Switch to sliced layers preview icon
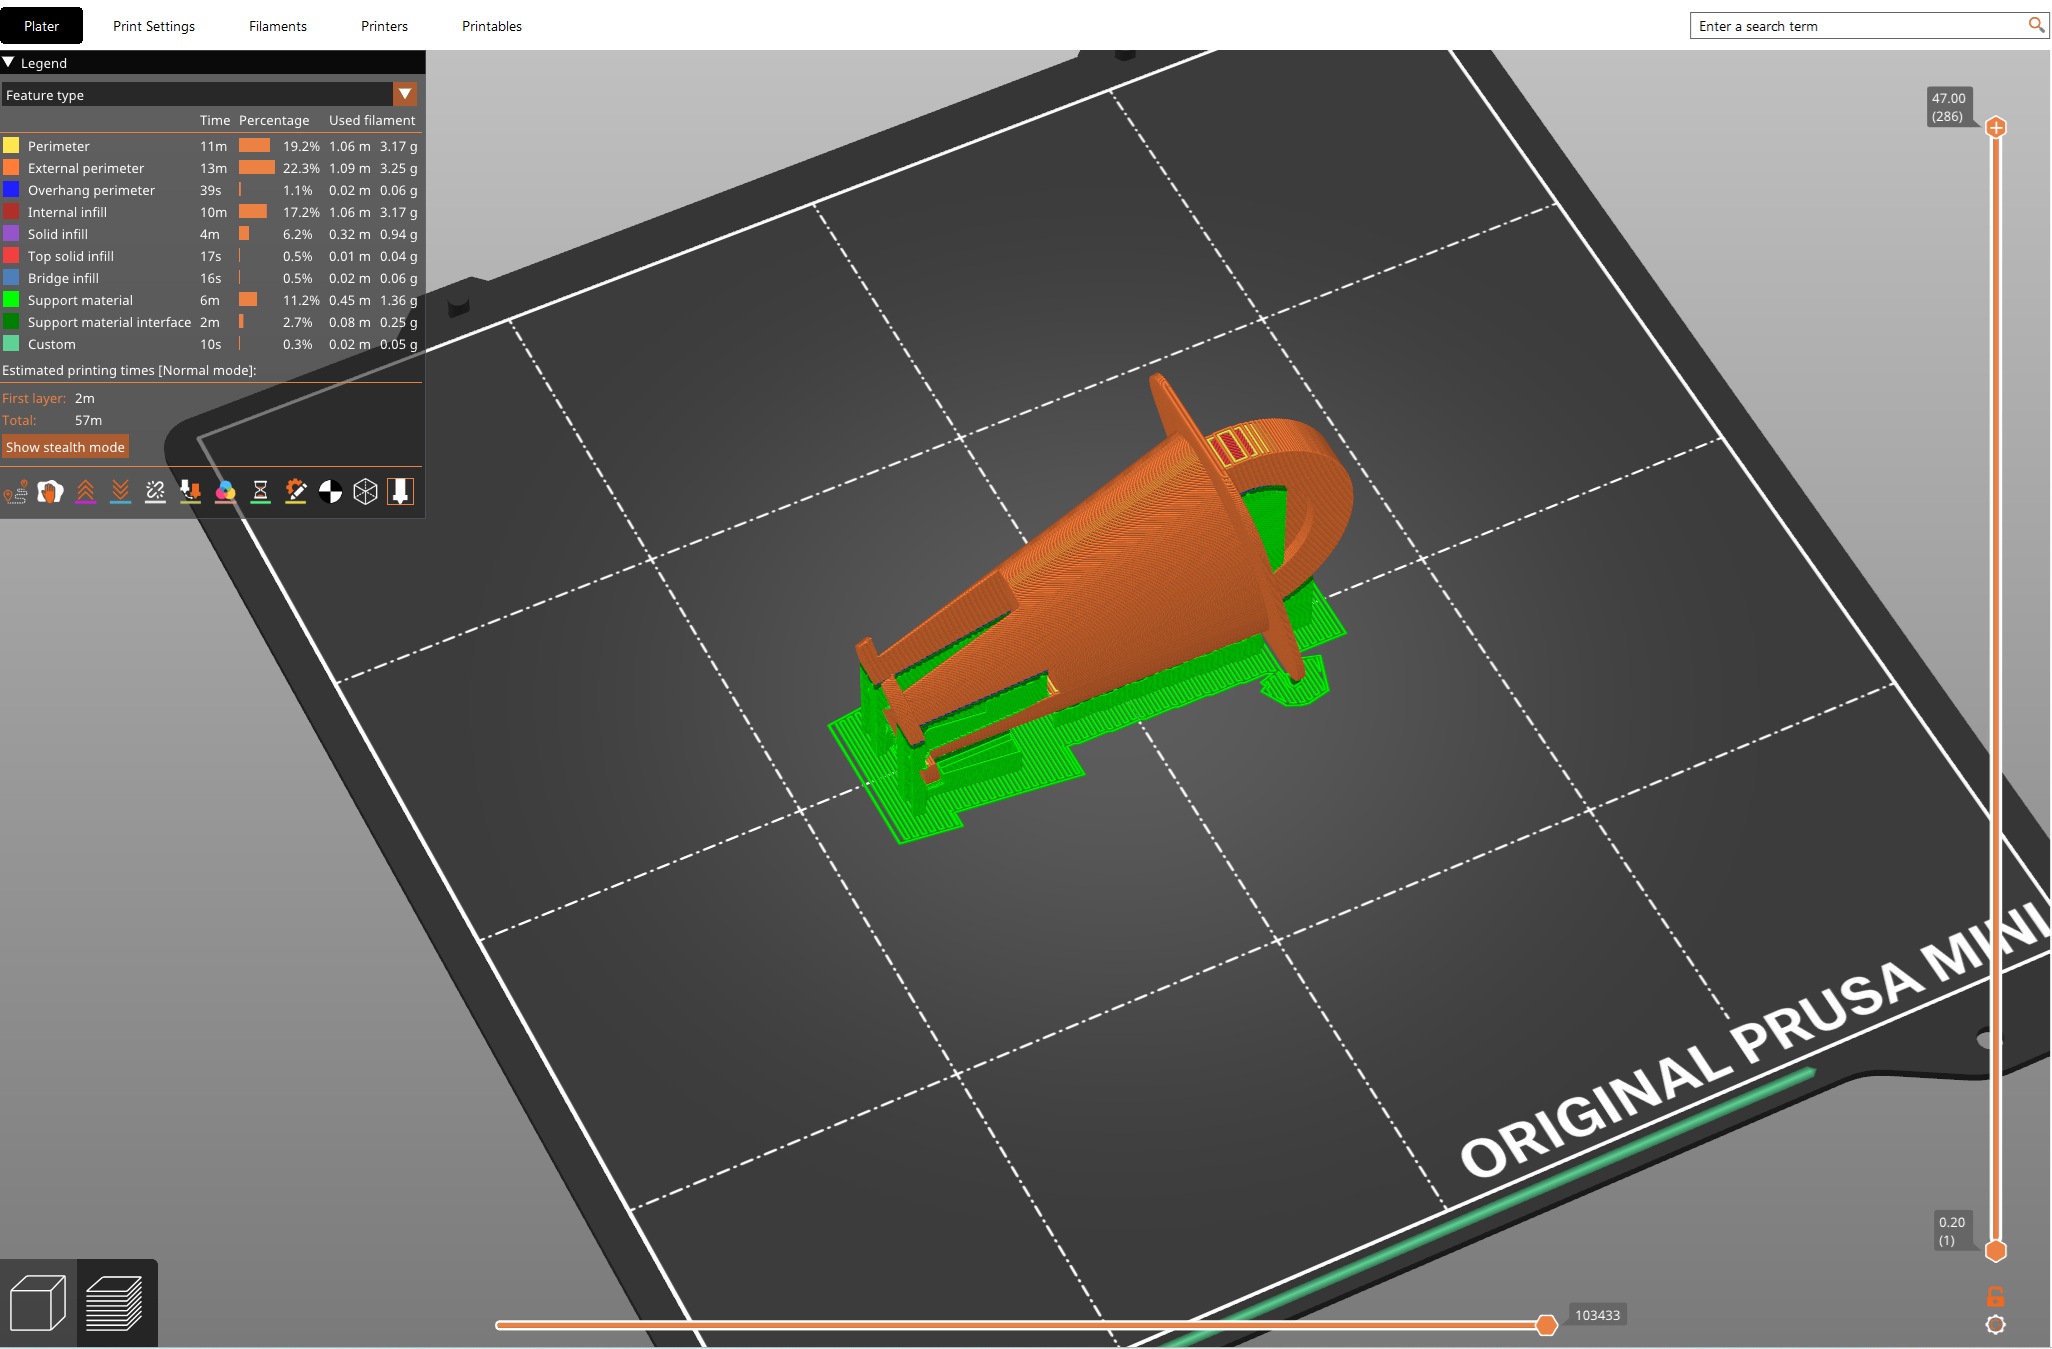This screenshot has height=1349, width=2052. pyautogui.click(x=115, y=1303)
